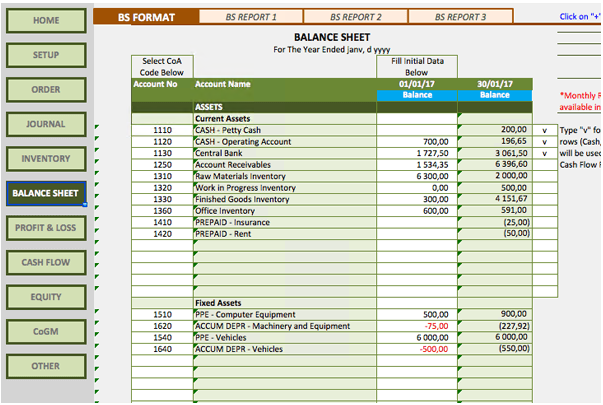Select the blue Balance header under 01/01/17
This screenshot has height=405, width=603.
tap(416, 96)
